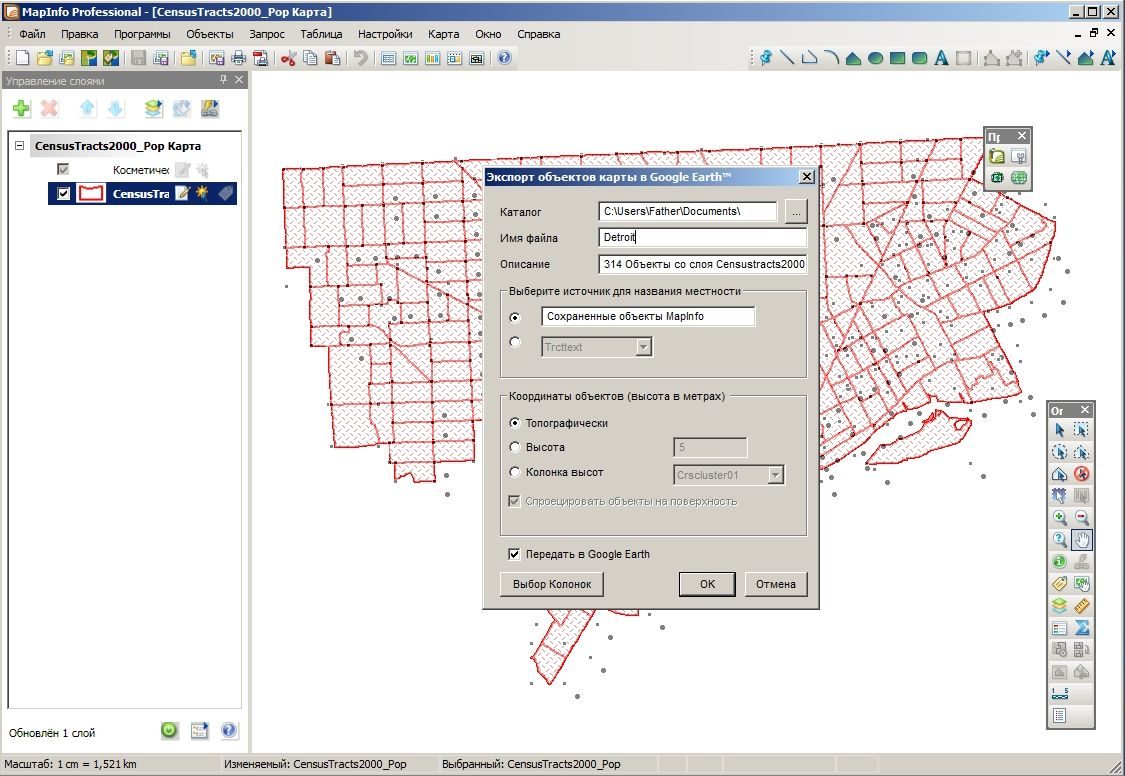Click the Выбор Колонок button
The height and width of the screenshot is (776, 1125).
(x=552, y=584)
